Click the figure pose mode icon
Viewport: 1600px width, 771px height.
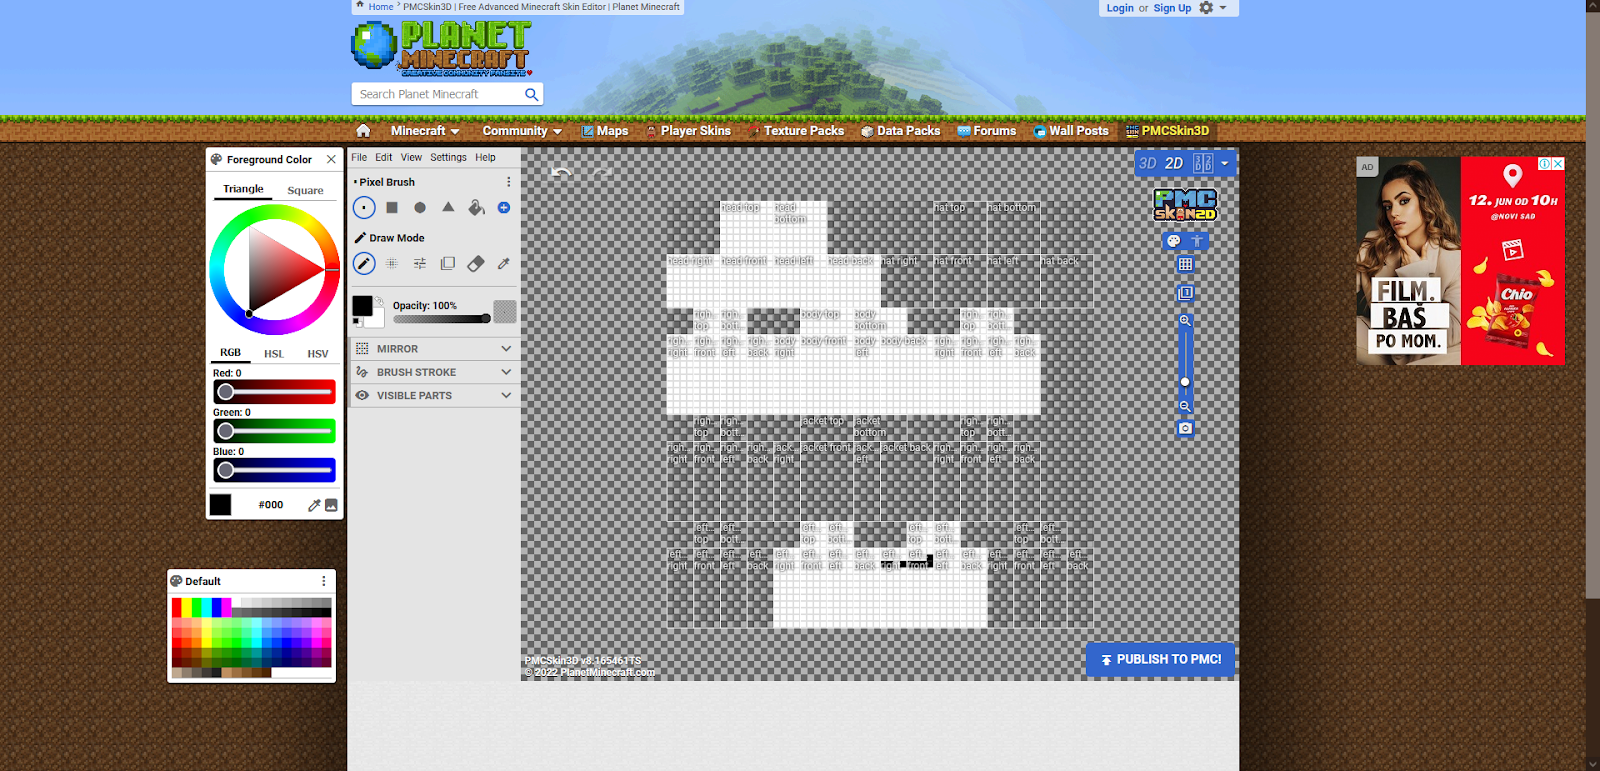point(1197,241)
